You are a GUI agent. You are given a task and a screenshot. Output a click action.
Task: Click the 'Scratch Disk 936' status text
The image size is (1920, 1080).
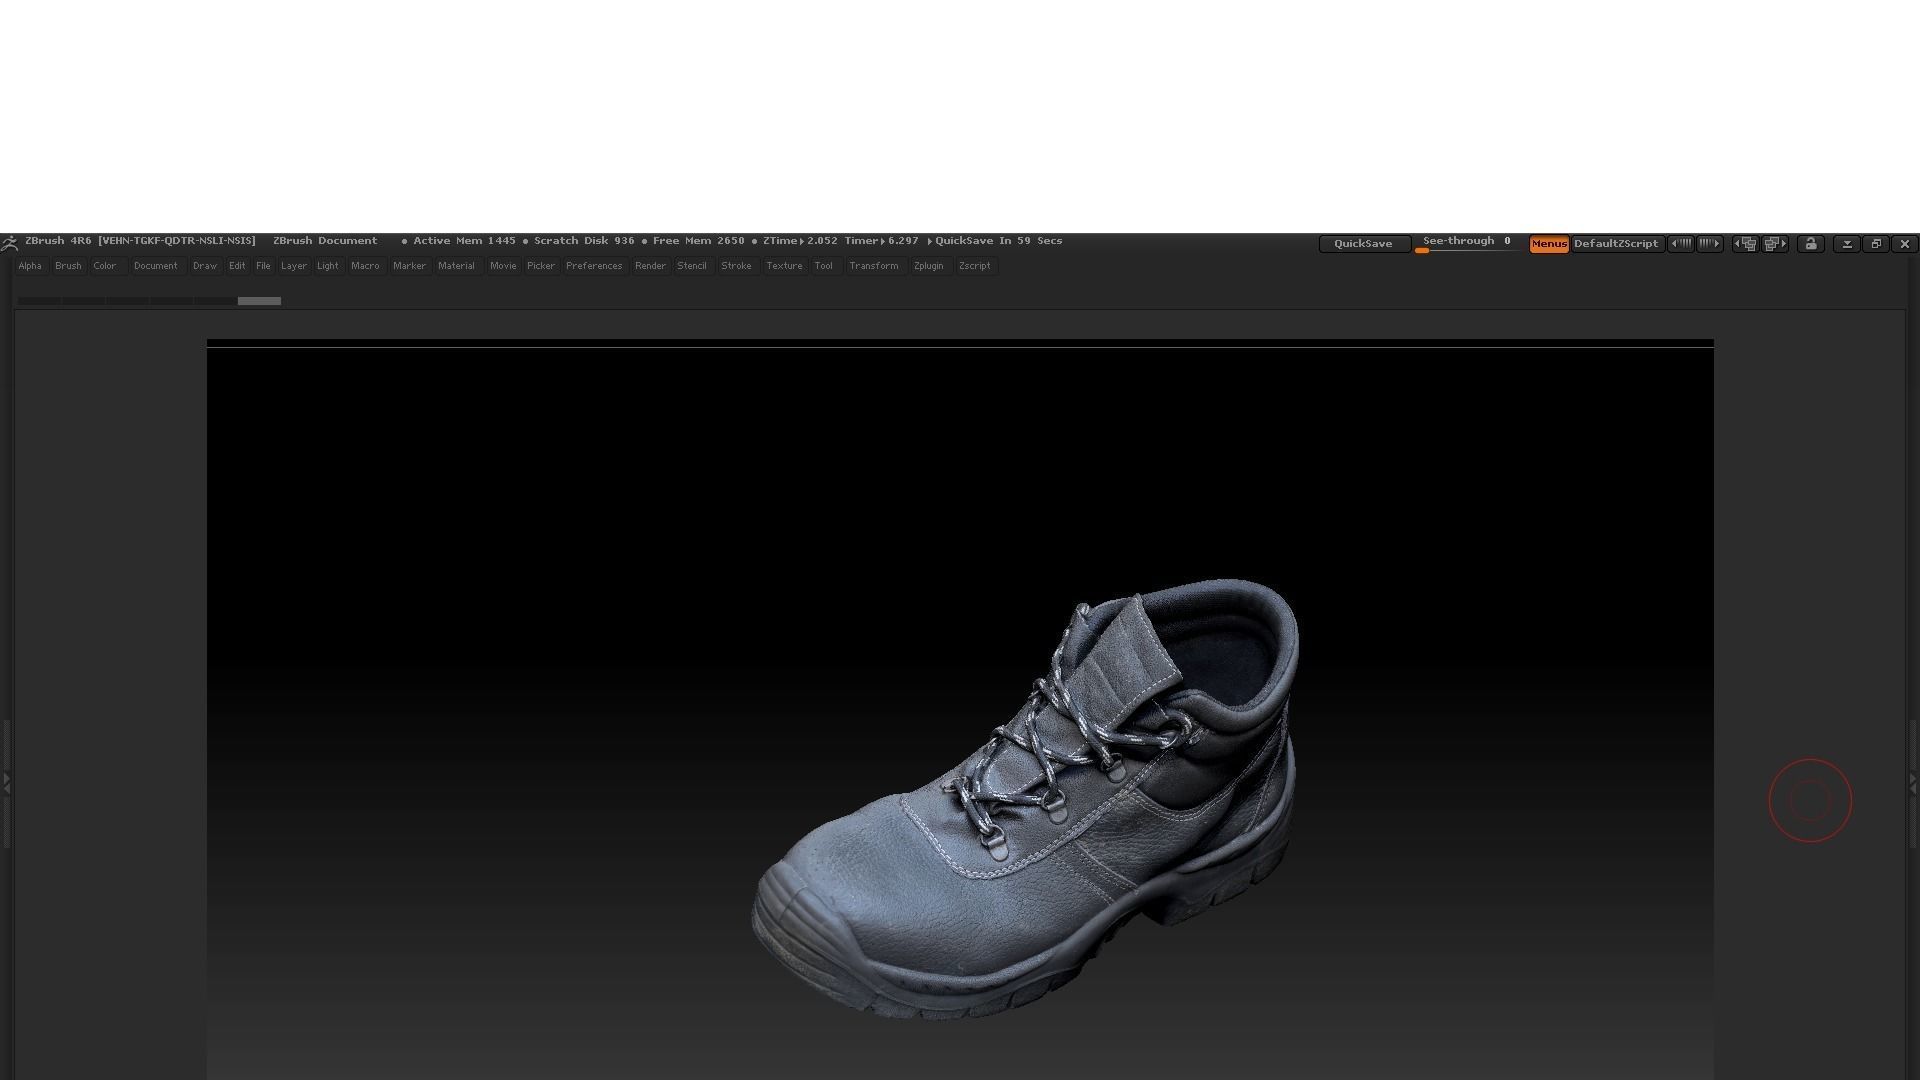584,241
